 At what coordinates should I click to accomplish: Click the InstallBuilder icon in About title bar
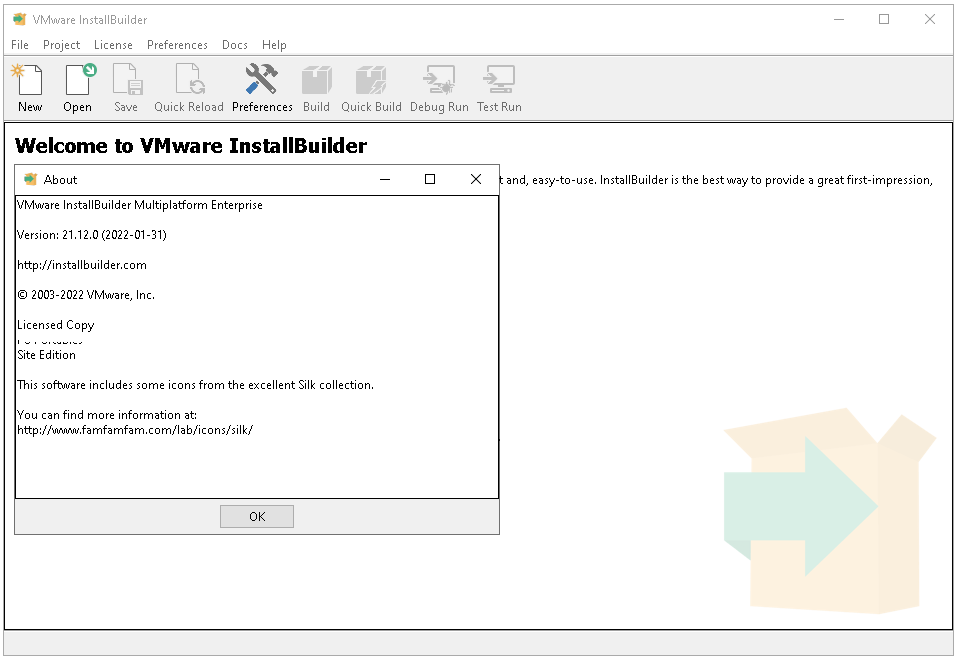pos(30,179)
